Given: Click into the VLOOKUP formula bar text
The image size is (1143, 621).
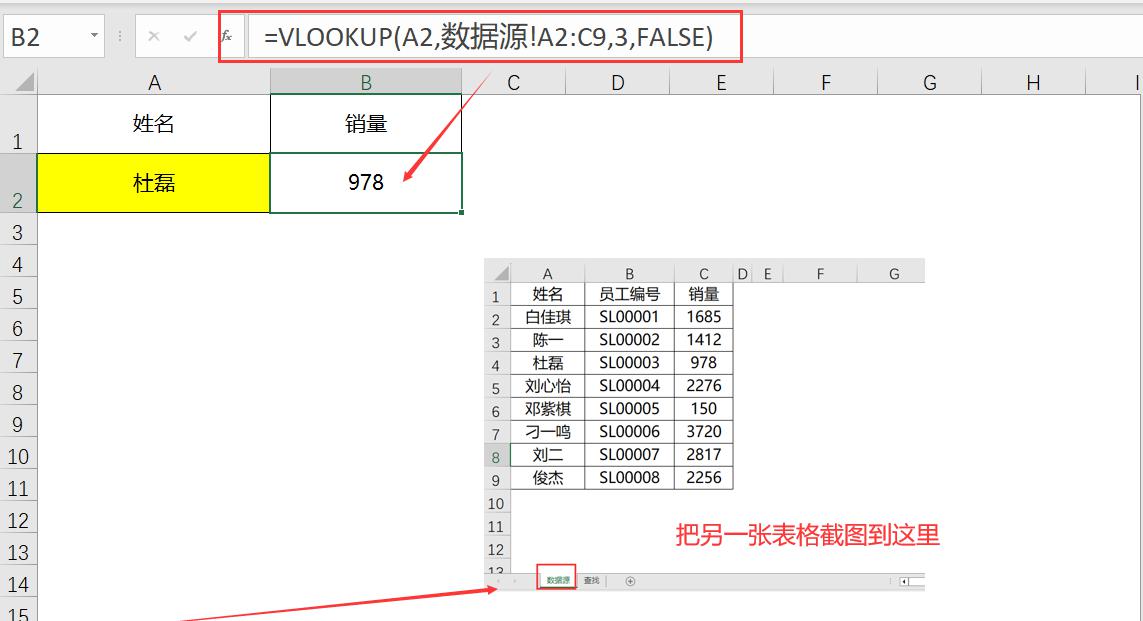Looking at the screenshot, I should point(488,36).
